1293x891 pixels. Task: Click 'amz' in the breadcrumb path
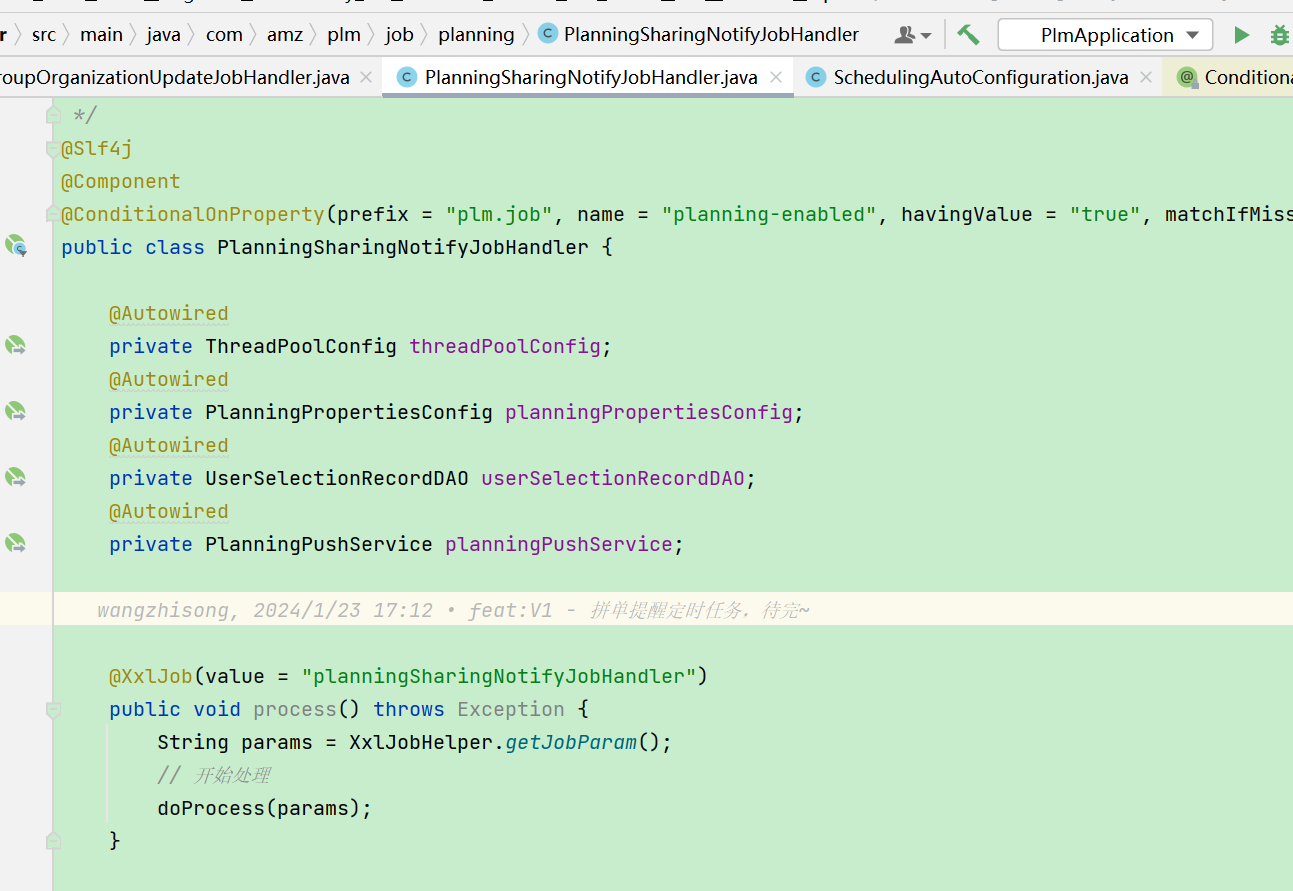pos(285,34)
